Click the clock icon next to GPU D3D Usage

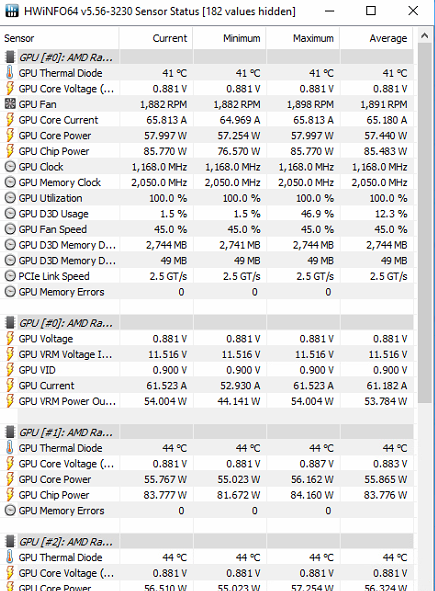point(10,214)
